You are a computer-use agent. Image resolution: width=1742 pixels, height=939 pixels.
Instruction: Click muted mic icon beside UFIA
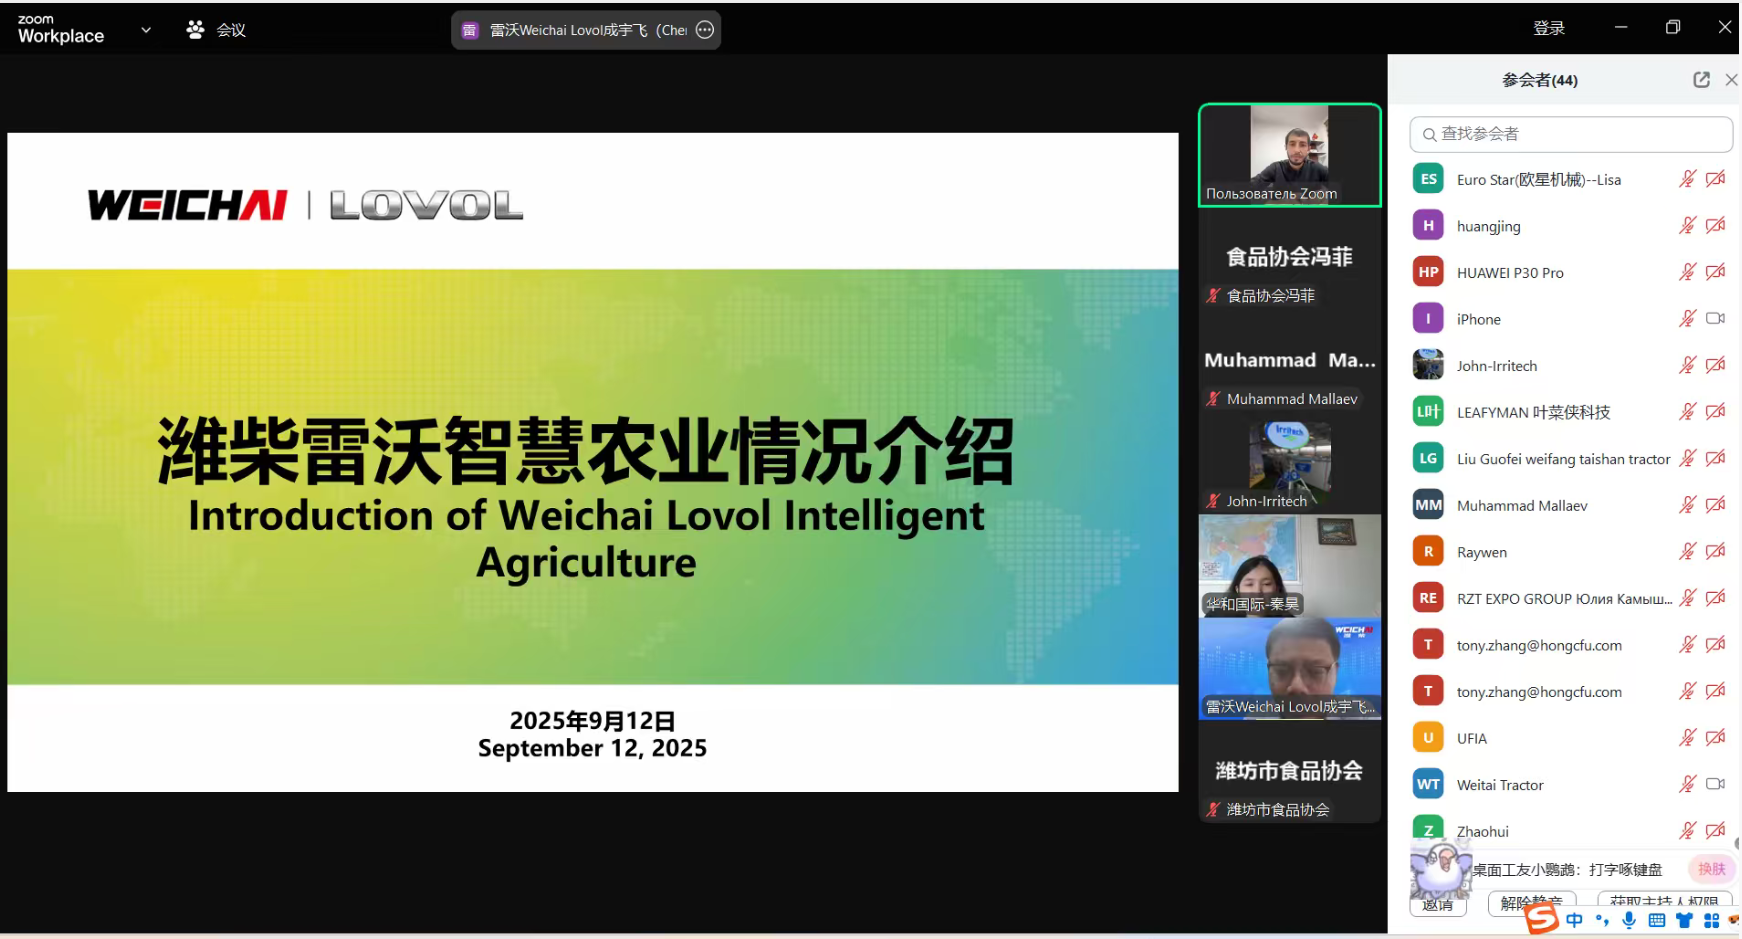tap(1687, 738)
